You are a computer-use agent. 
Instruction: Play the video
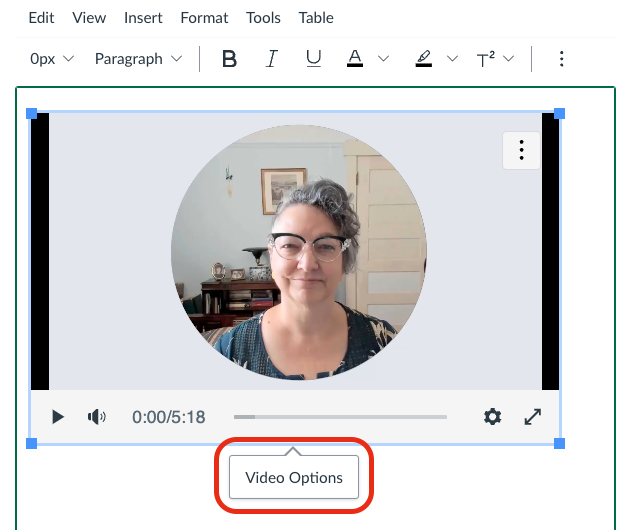point(58,417)
